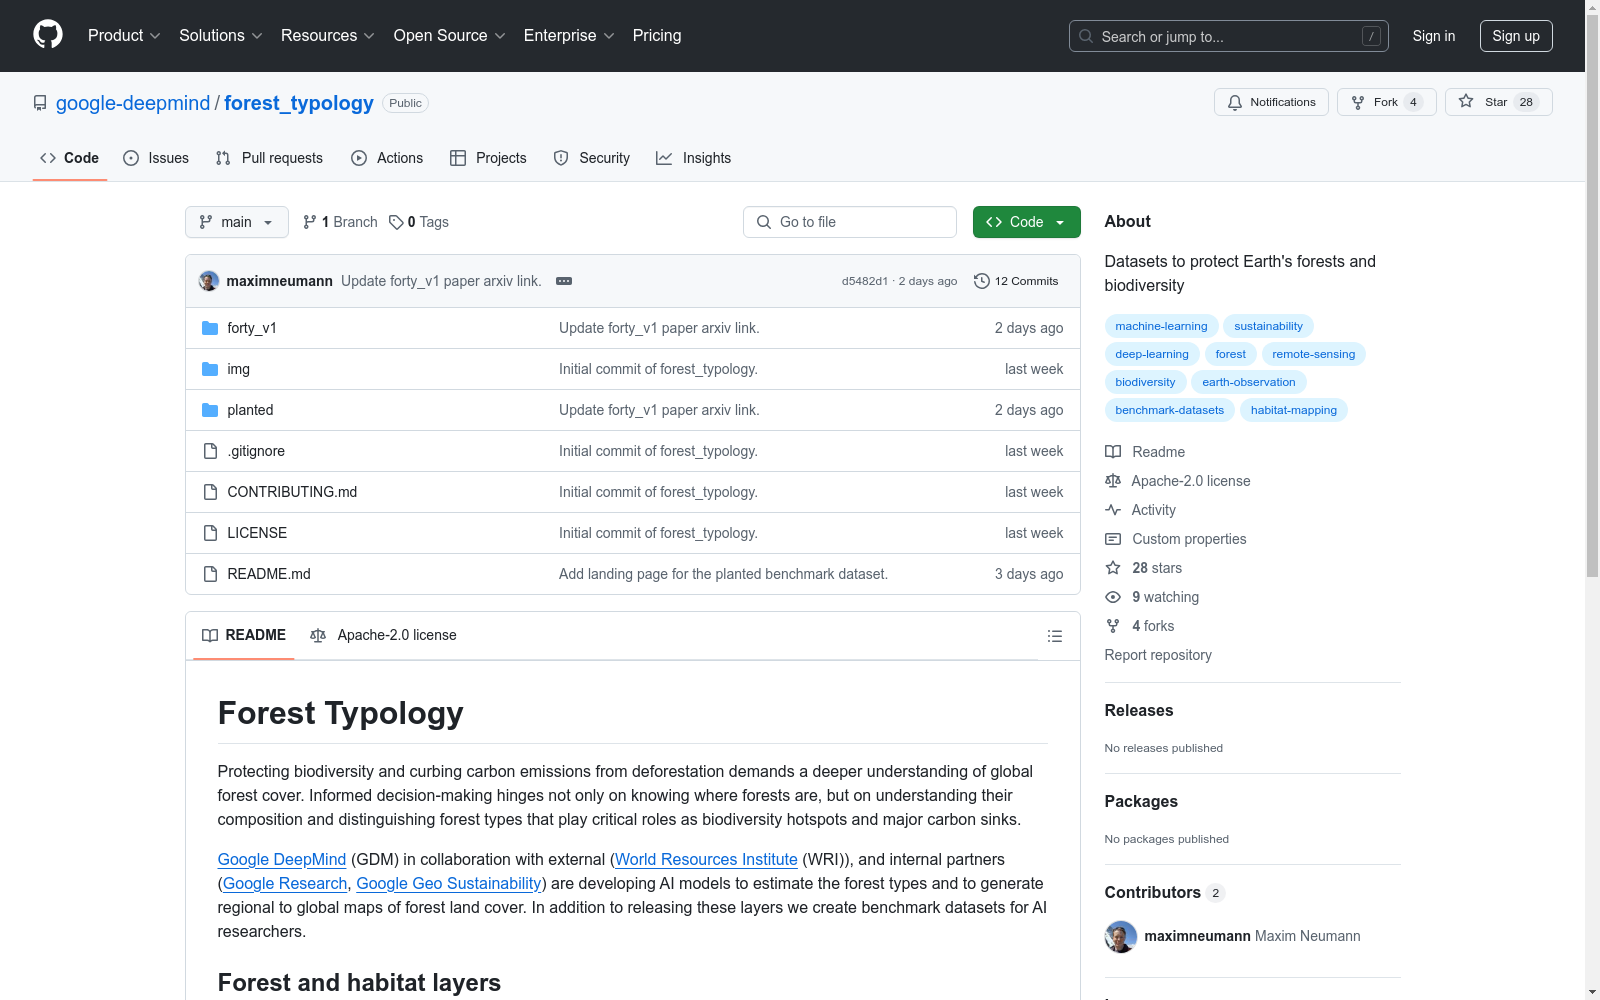Click the planted folder icon
The height and width of the screenshot is (1000, 1600).
tap(210, 410)
